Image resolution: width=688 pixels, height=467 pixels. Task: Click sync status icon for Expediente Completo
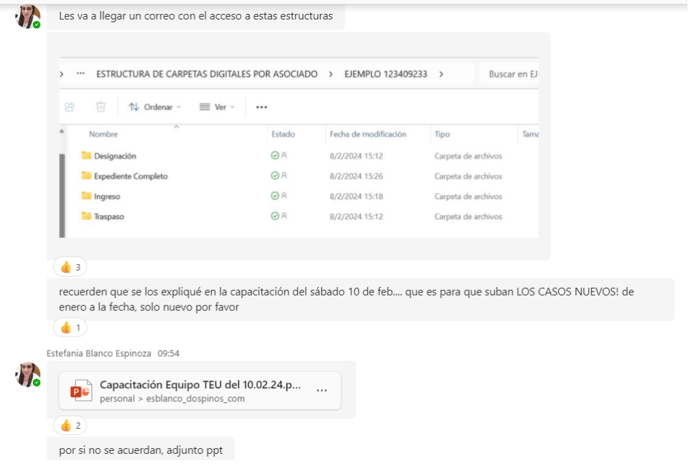coord(275,176)
